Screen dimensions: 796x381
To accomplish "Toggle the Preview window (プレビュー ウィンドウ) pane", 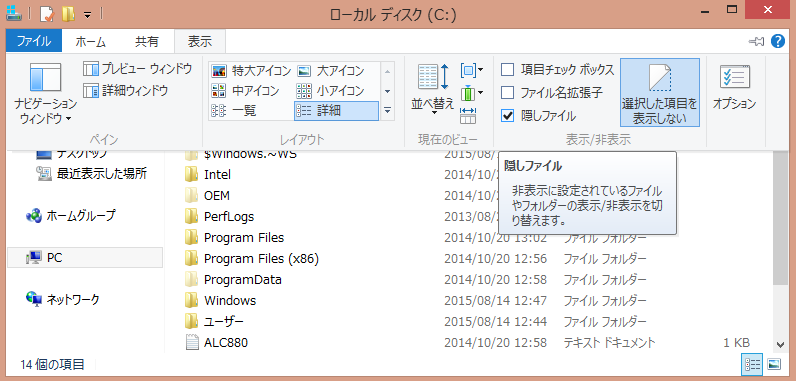I will [x=138, y=69].
